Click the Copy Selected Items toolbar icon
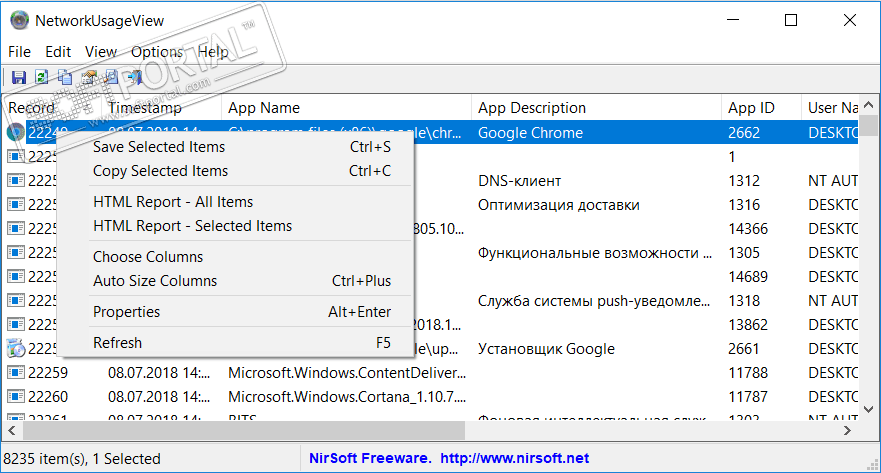 tap(65, 77)
